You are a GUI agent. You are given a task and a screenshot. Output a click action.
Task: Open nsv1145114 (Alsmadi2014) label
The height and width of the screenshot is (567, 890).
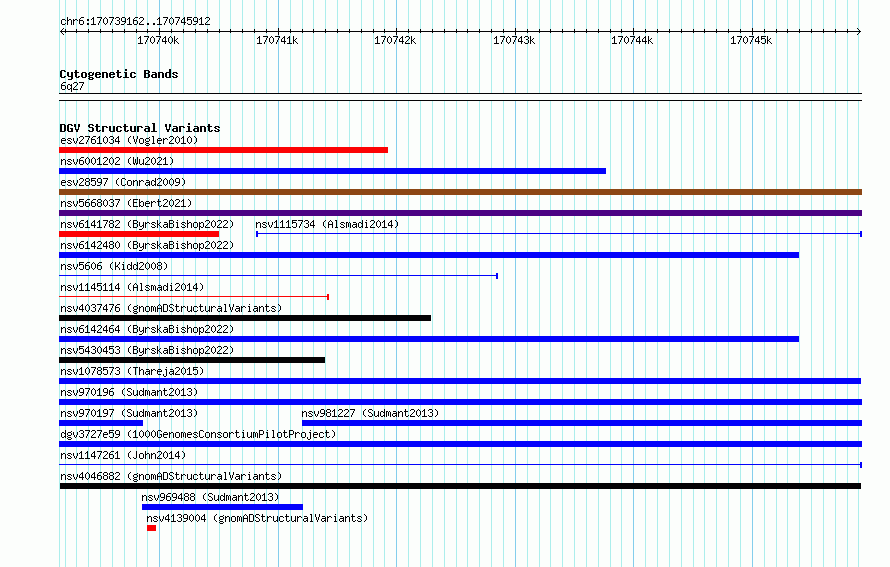(132, 287)
